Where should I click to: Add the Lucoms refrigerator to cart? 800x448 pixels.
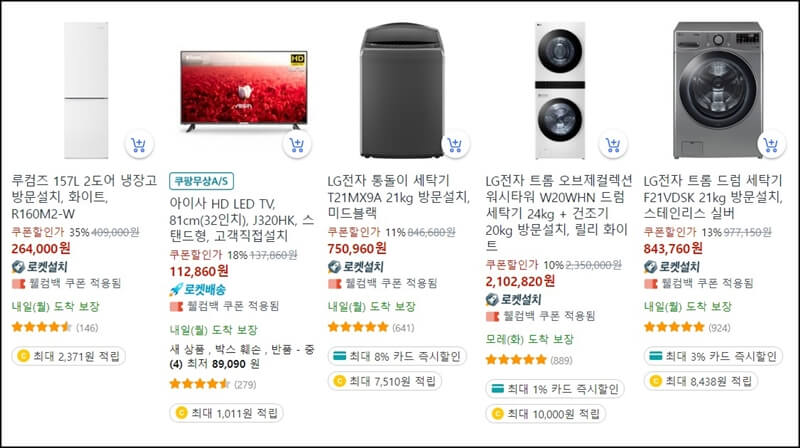pyautogui.click(x=139, y=145)
